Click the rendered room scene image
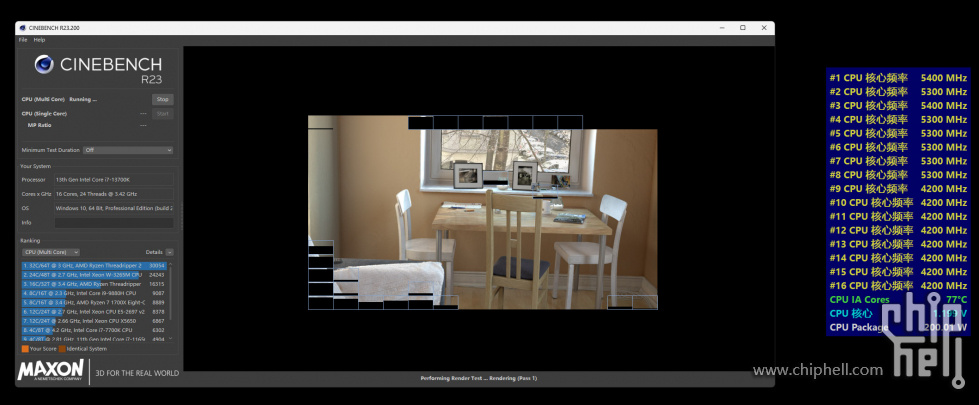 483,212
